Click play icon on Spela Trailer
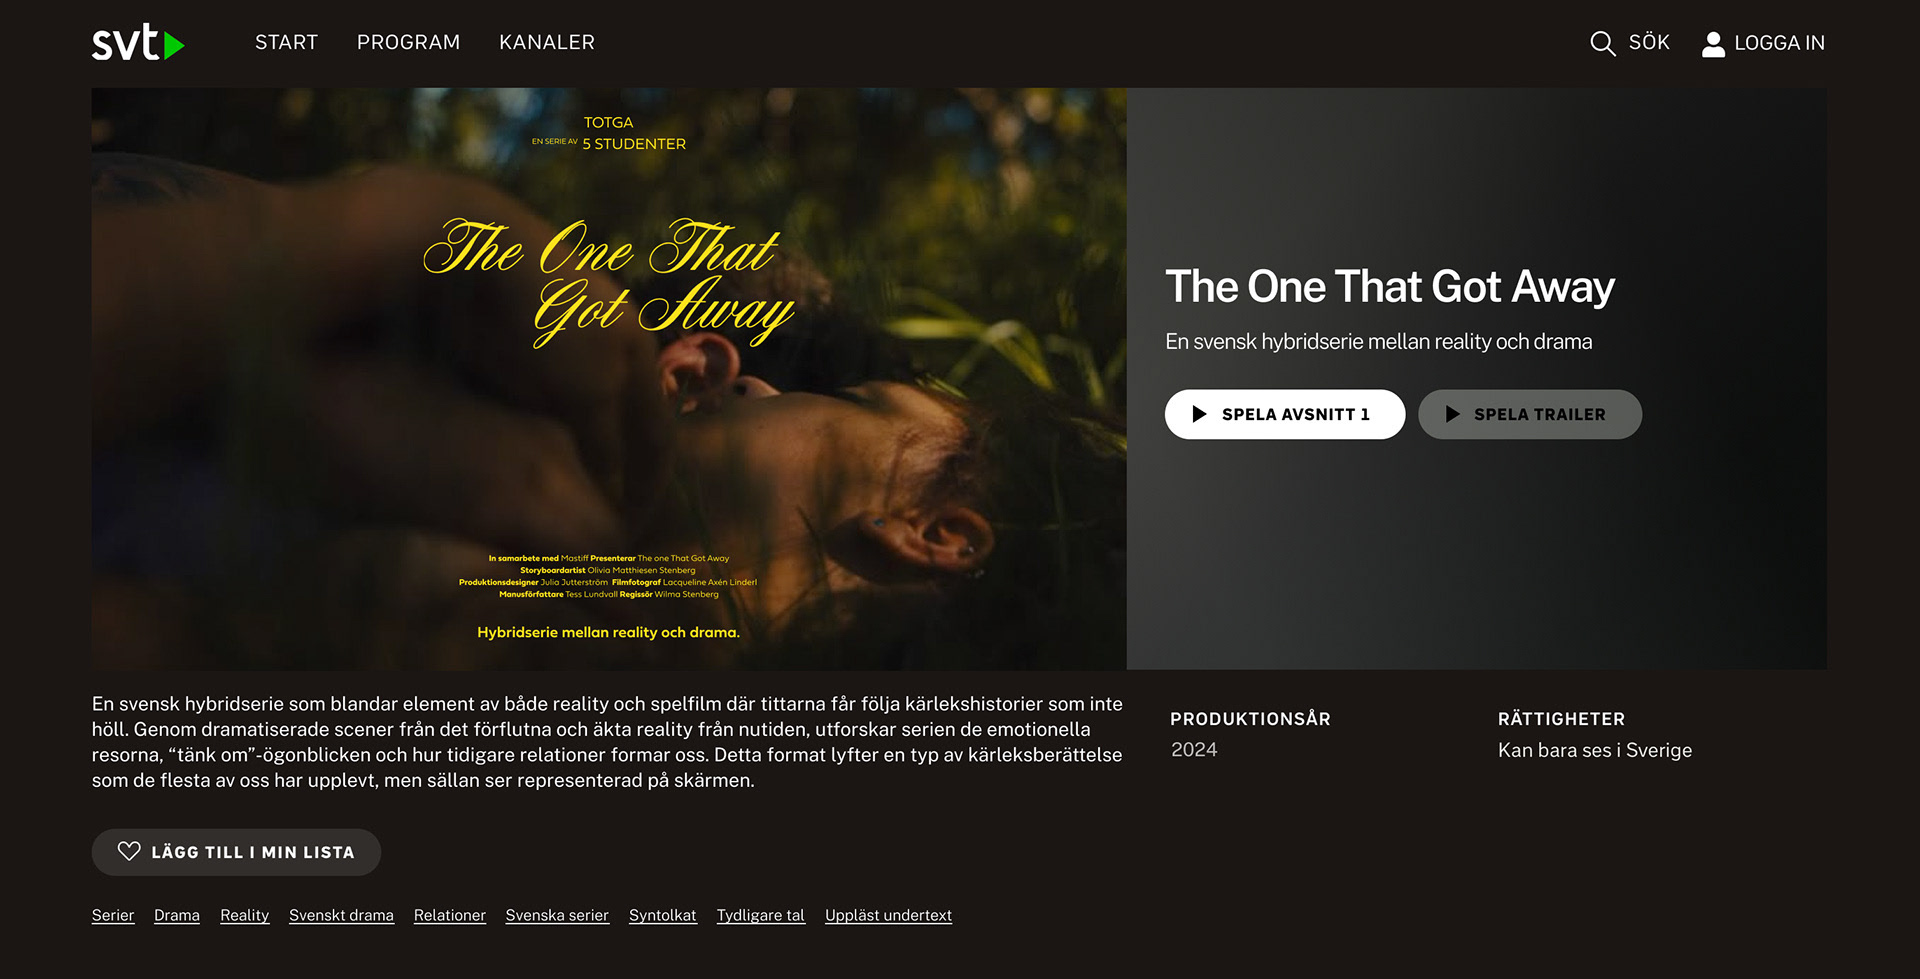Viewport: 1920px width, 979px height. coord(1453,414)
